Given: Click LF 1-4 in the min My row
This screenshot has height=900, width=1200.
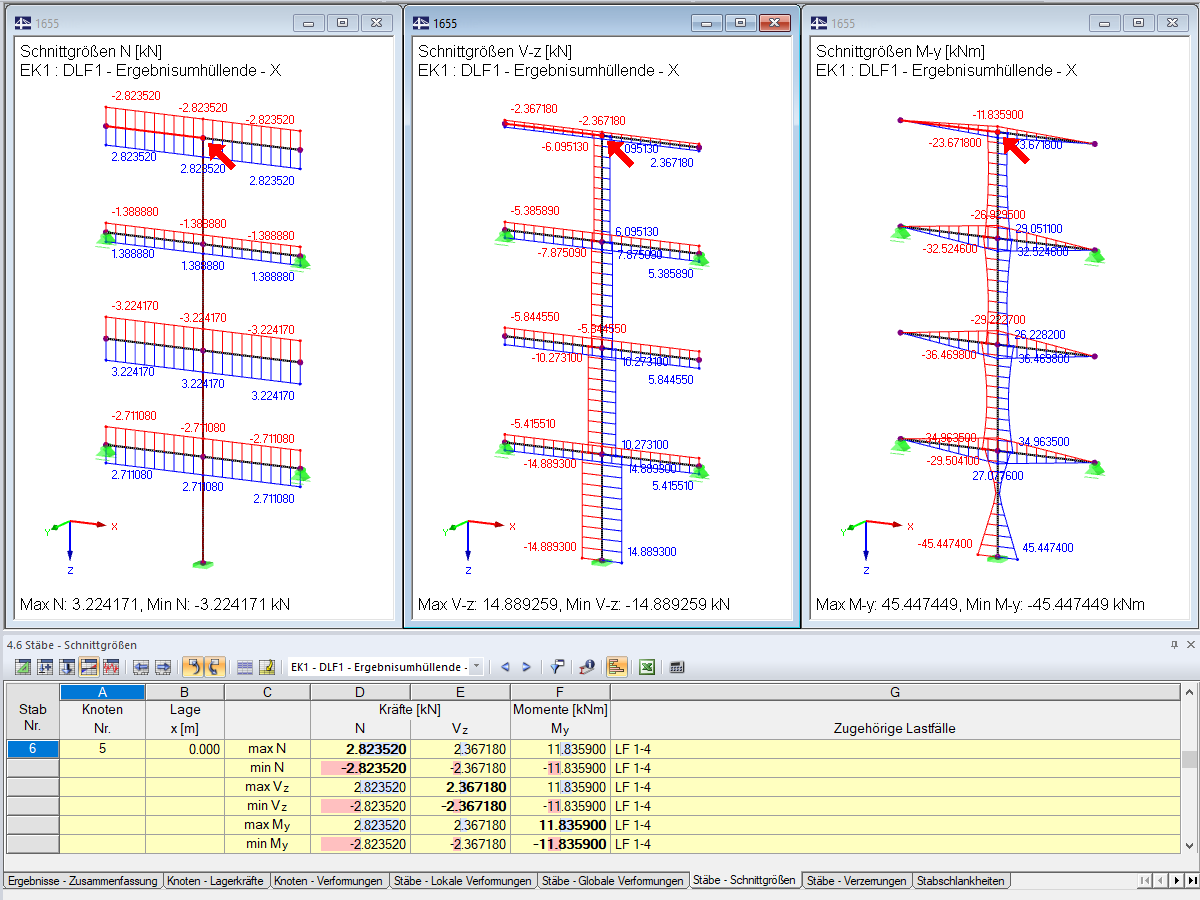Looking at the screenshot, I should coord(633,844).
